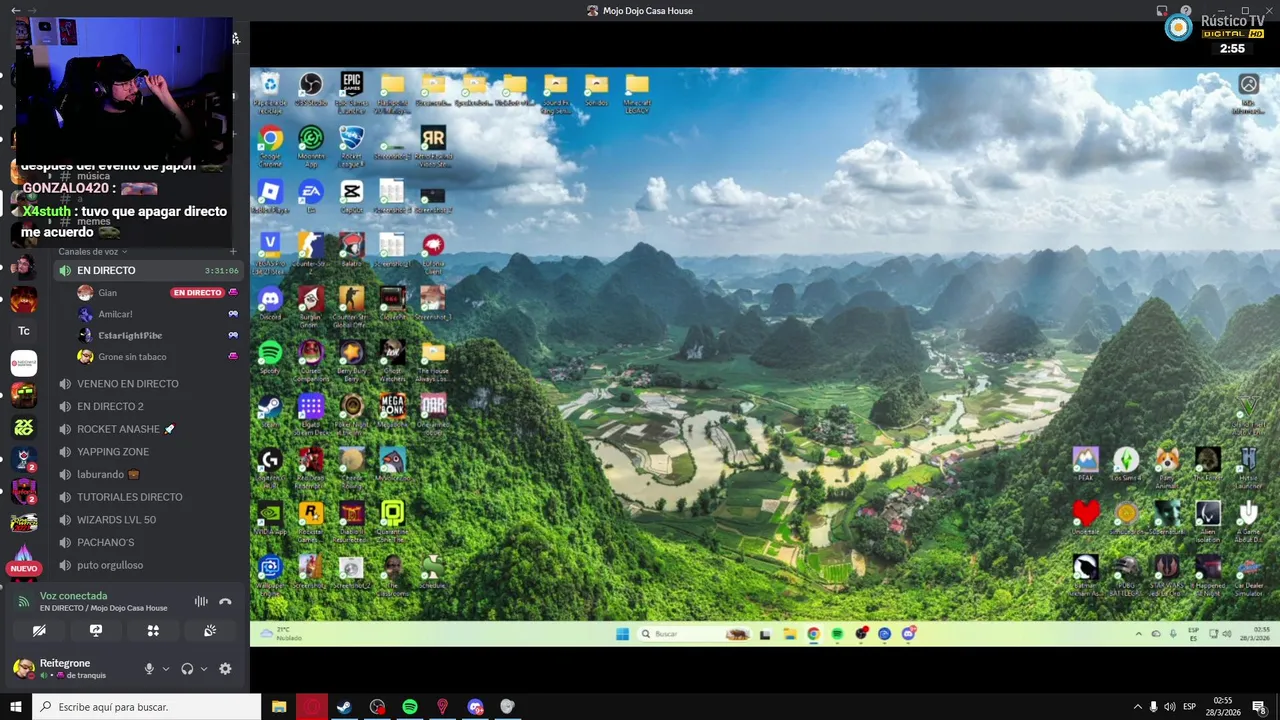
Task: Disconnect from the voice channel
Action: (225, 601)
